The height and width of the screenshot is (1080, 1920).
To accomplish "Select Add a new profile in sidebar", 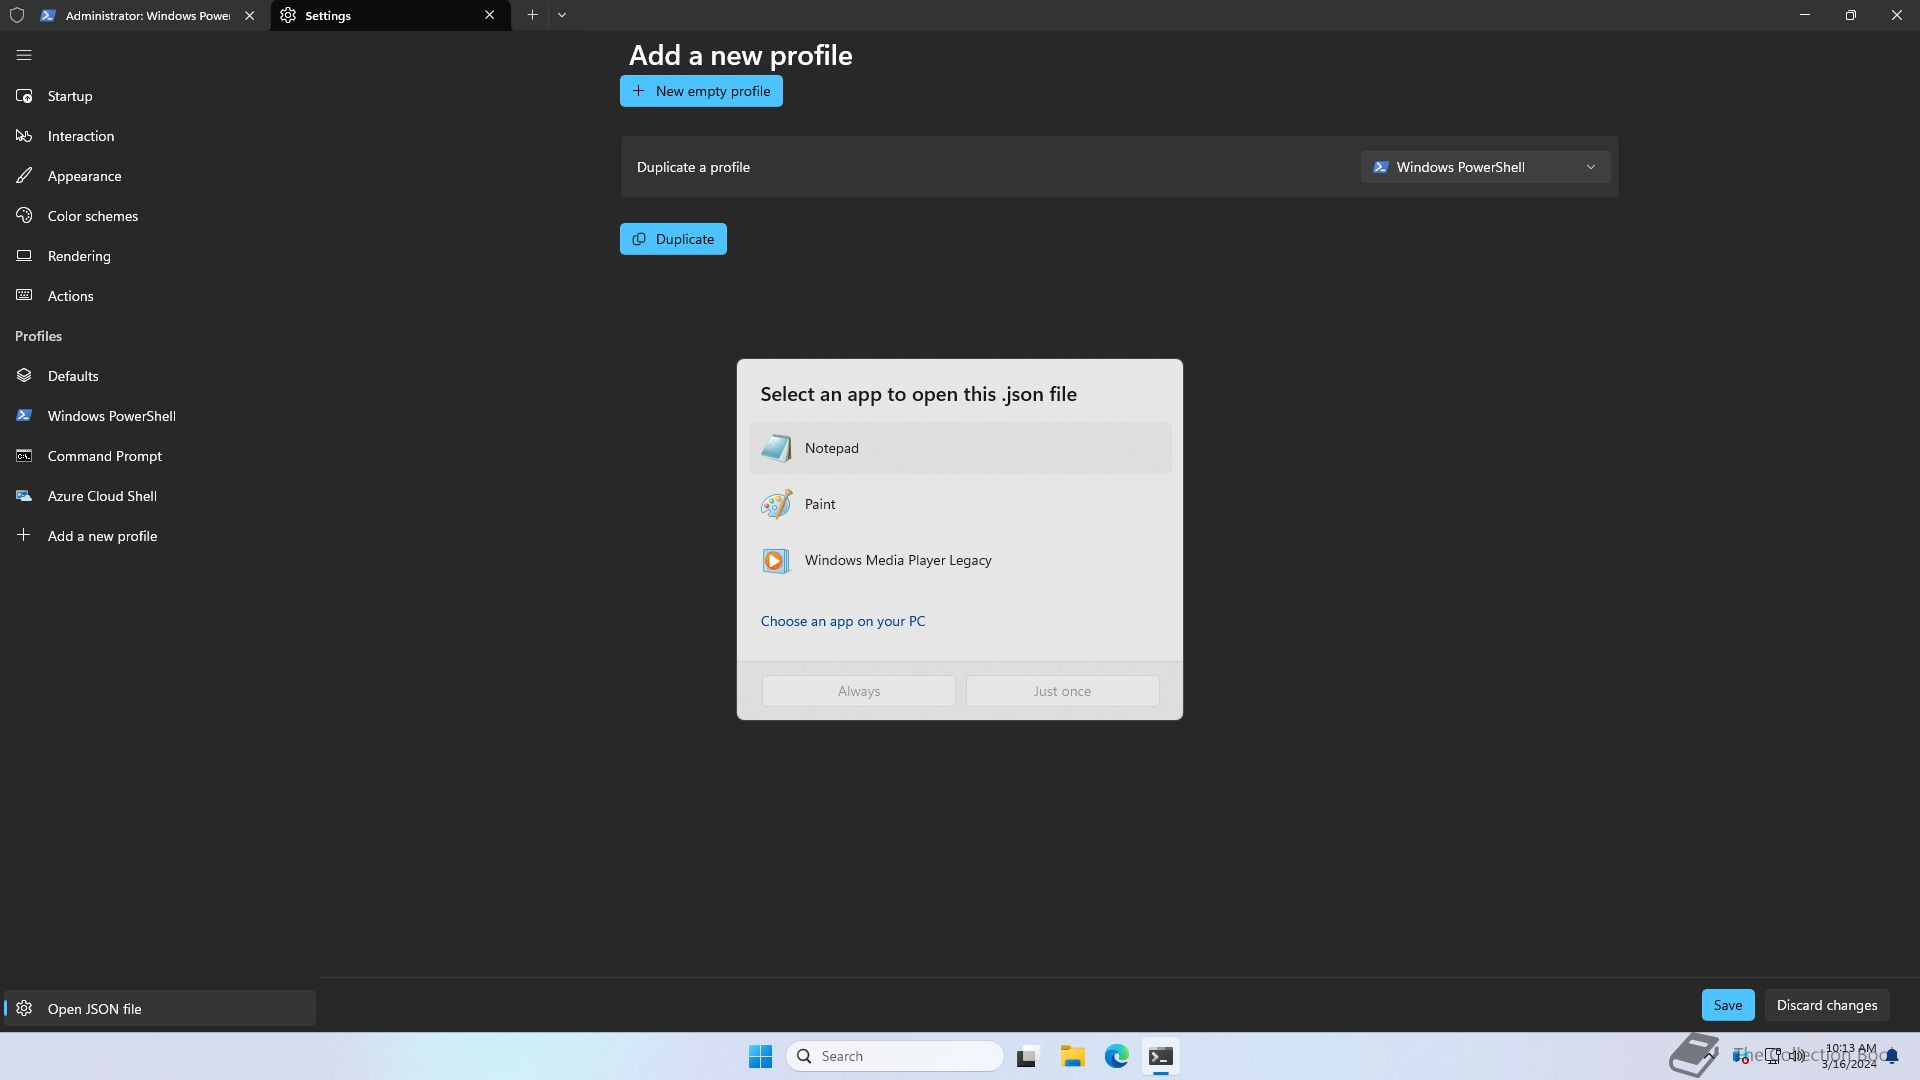I will point(160,536).
